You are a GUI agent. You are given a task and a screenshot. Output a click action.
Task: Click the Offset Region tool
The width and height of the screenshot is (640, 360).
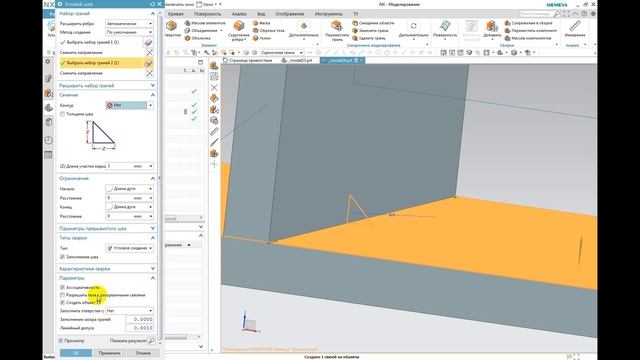coord(373,23)
